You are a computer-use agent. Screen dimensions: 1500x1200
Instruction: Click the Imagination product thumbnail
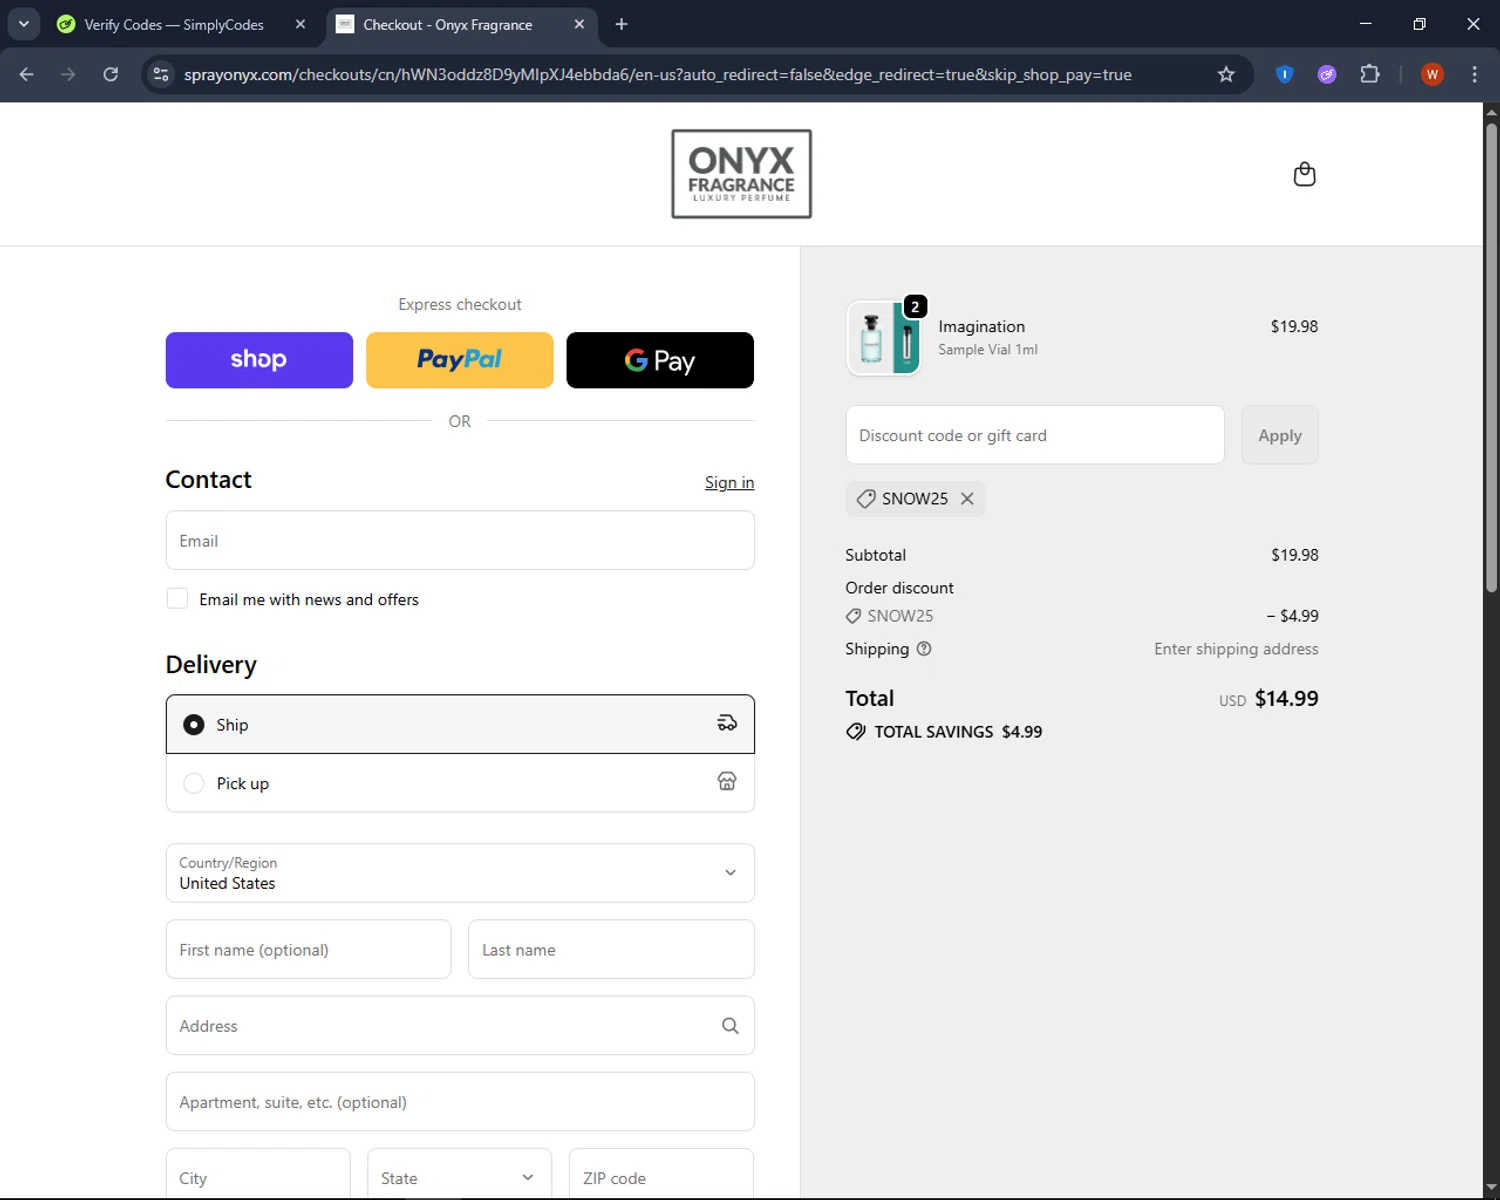pos(884,338)
